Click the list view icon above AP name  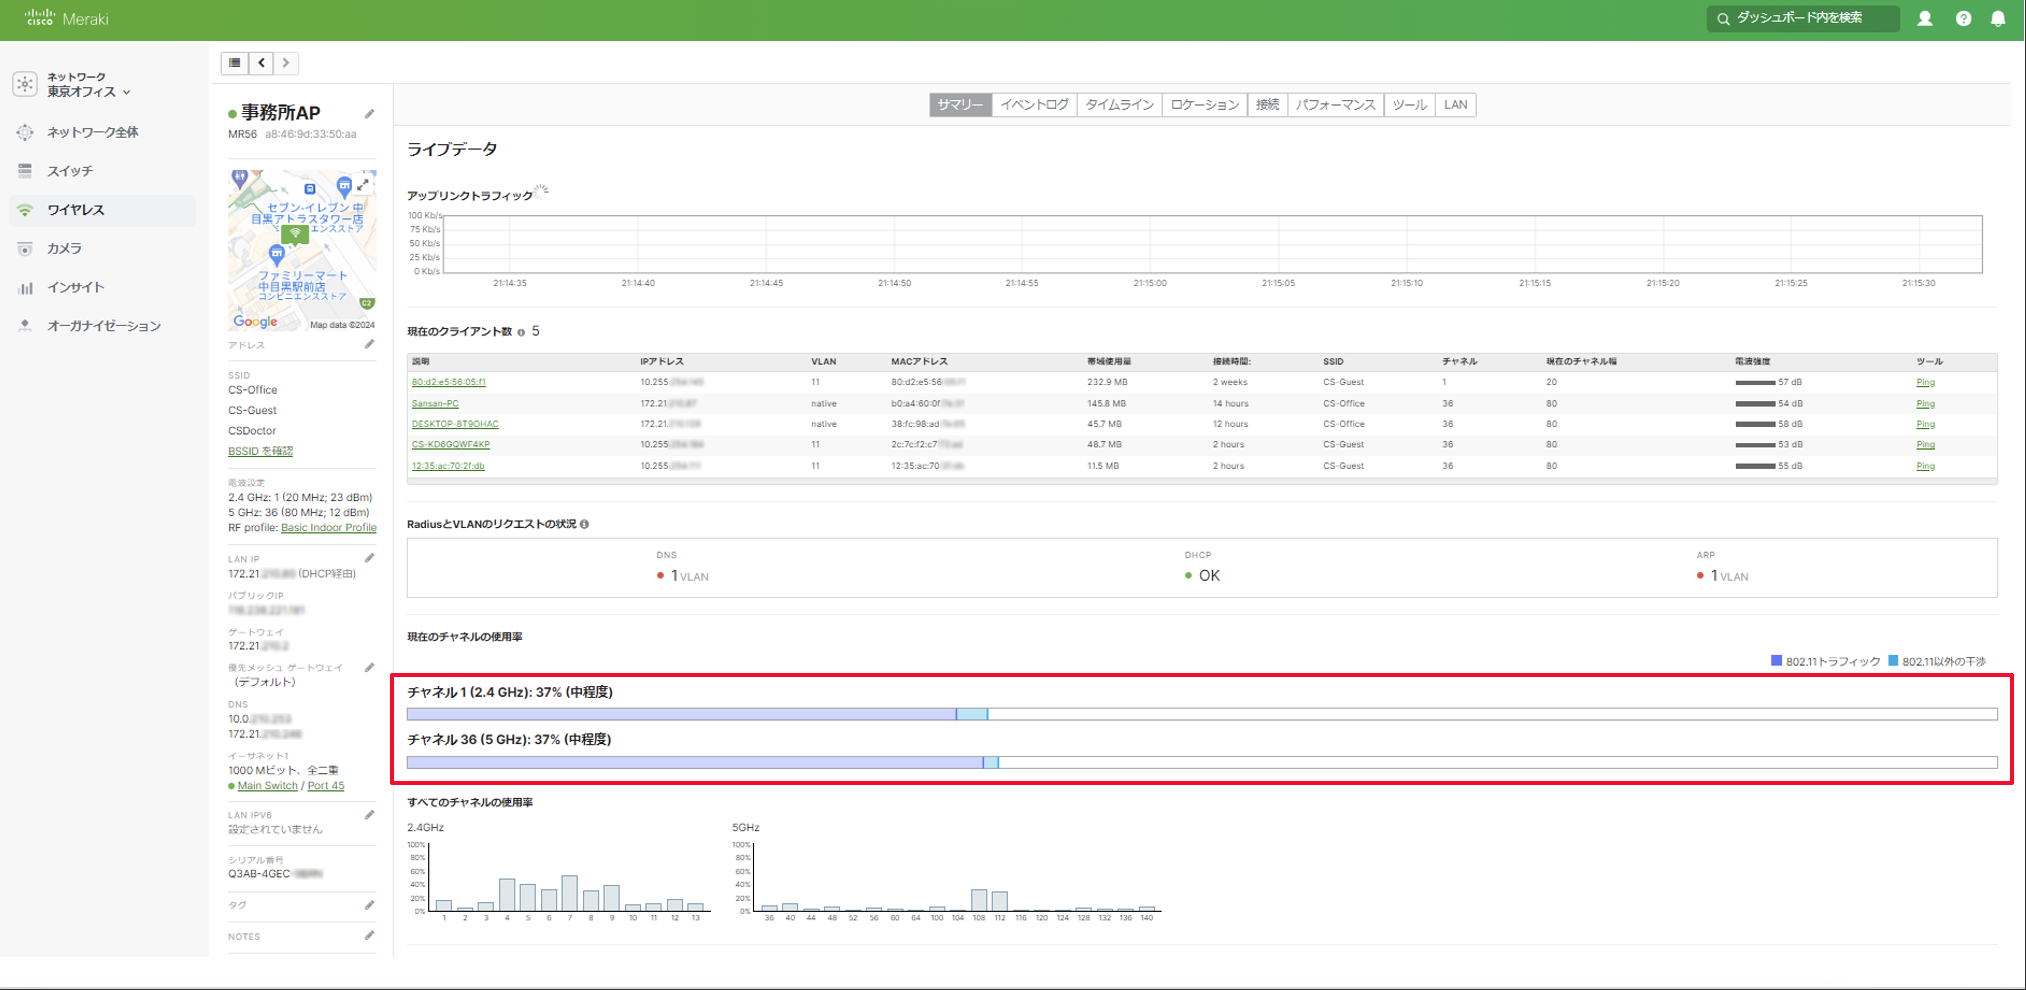[x=235, y=63]
